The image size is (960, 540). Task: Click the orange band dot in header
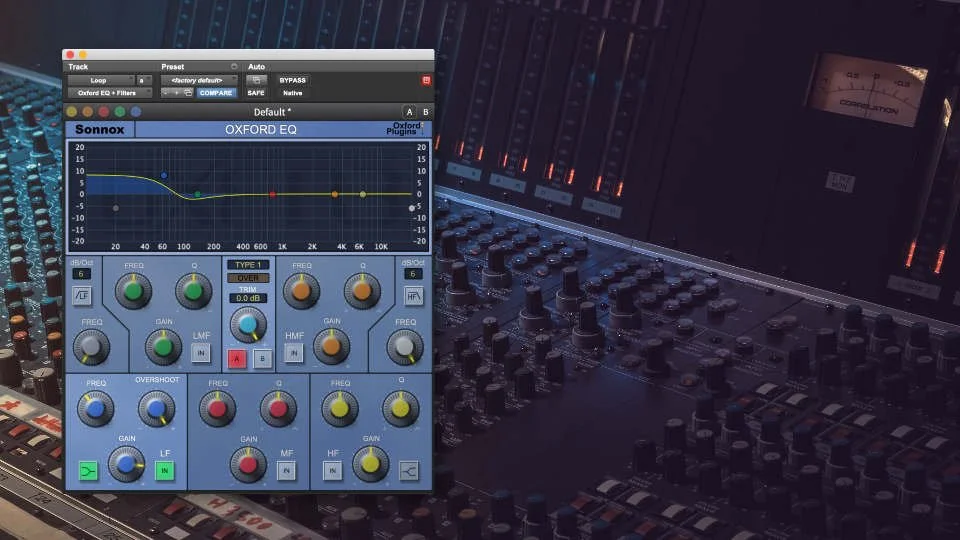tap(88, 111)
